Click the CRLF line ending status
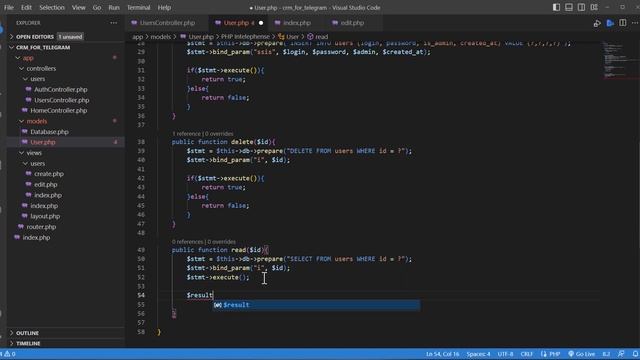 (x=527, y=354)
